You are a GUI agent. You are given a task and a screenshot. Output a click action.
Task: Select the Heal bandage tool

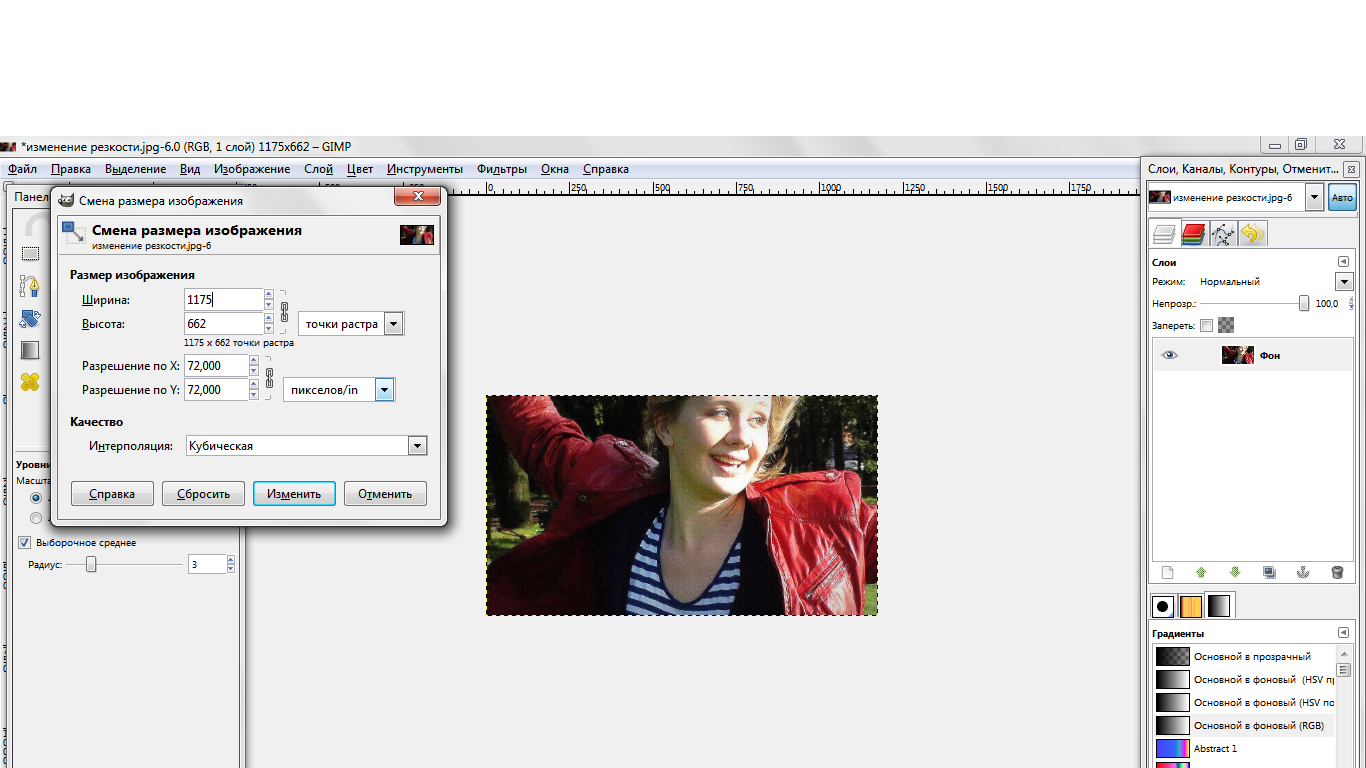point(30,382)
